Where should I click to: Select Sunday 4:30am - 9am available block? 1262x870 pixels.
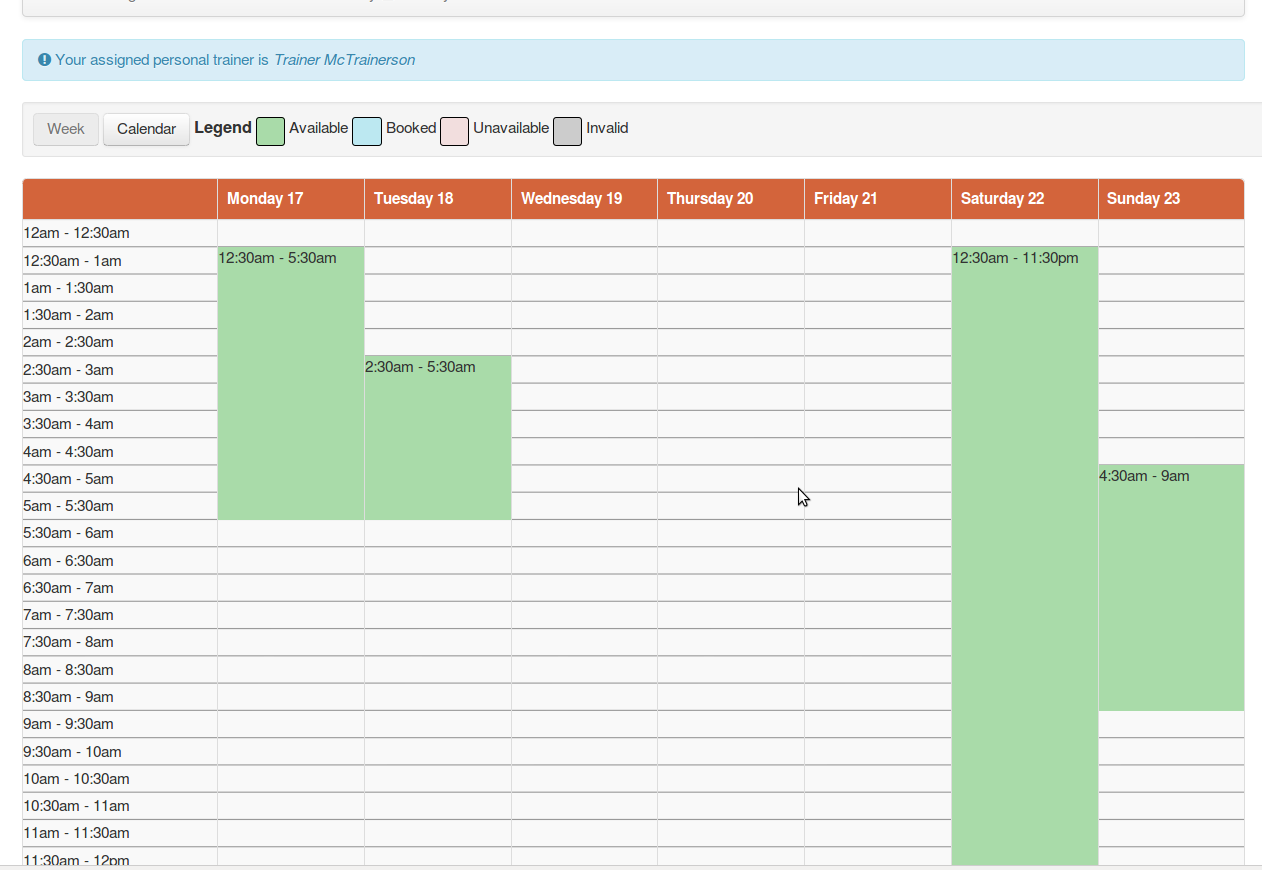point(1171,588)
